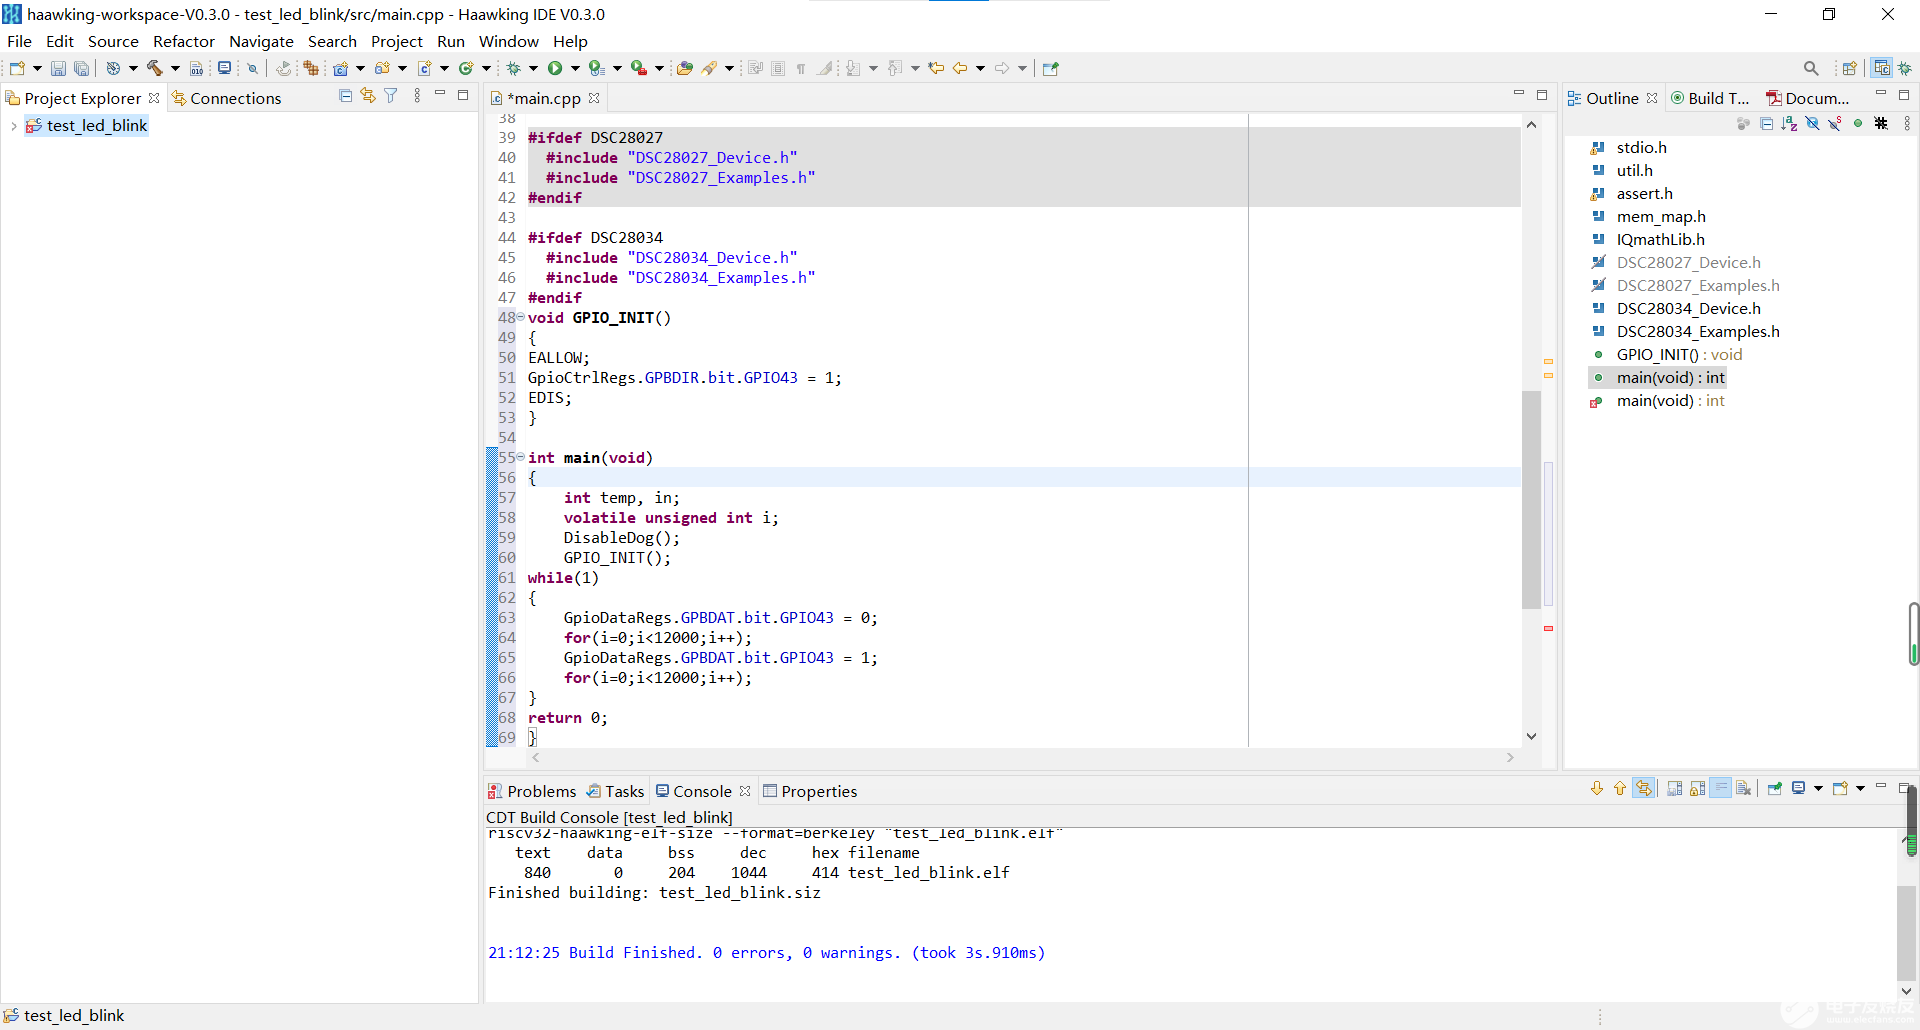Click the Debug bug icon

click(x=514, y=68)
